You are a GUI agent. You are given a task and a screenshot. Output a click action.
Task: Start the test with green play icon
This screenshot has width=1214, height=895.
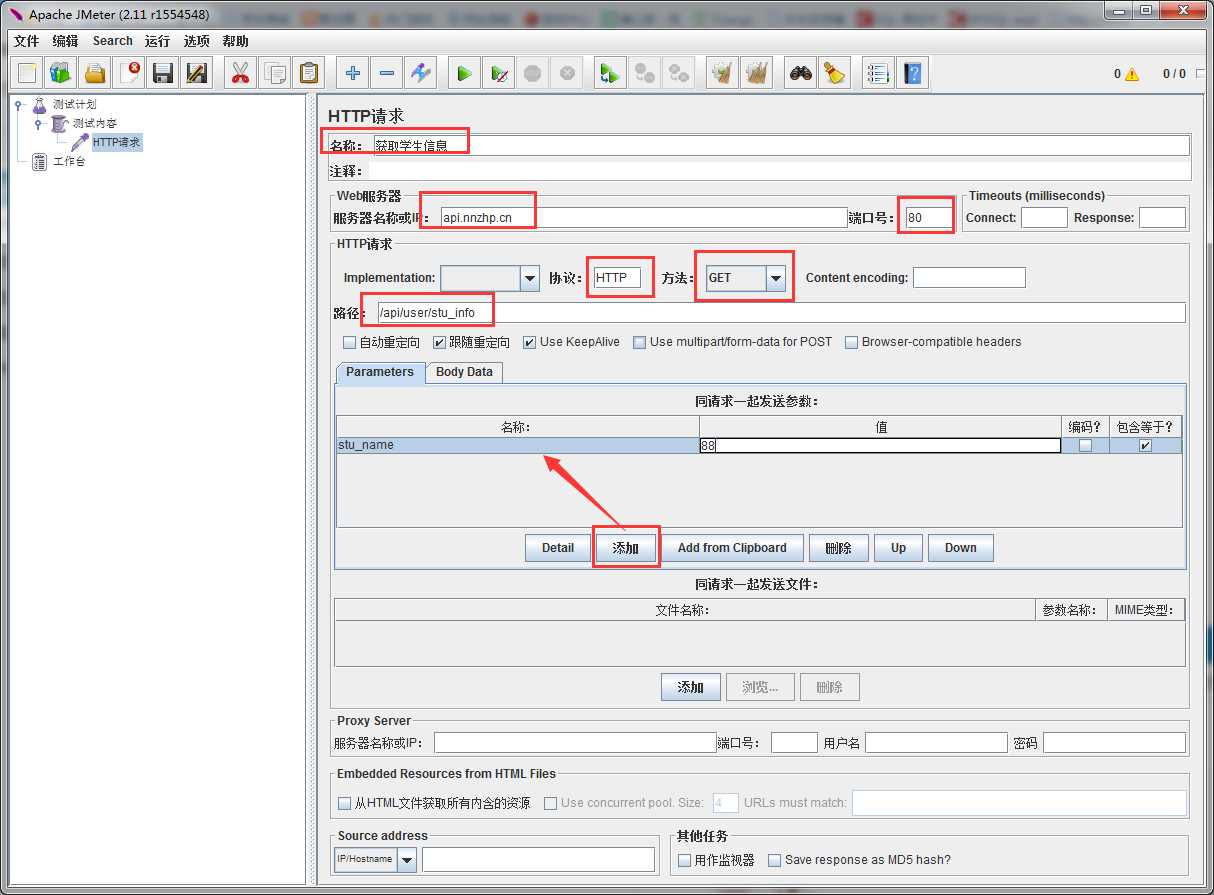tap(464, 73)
